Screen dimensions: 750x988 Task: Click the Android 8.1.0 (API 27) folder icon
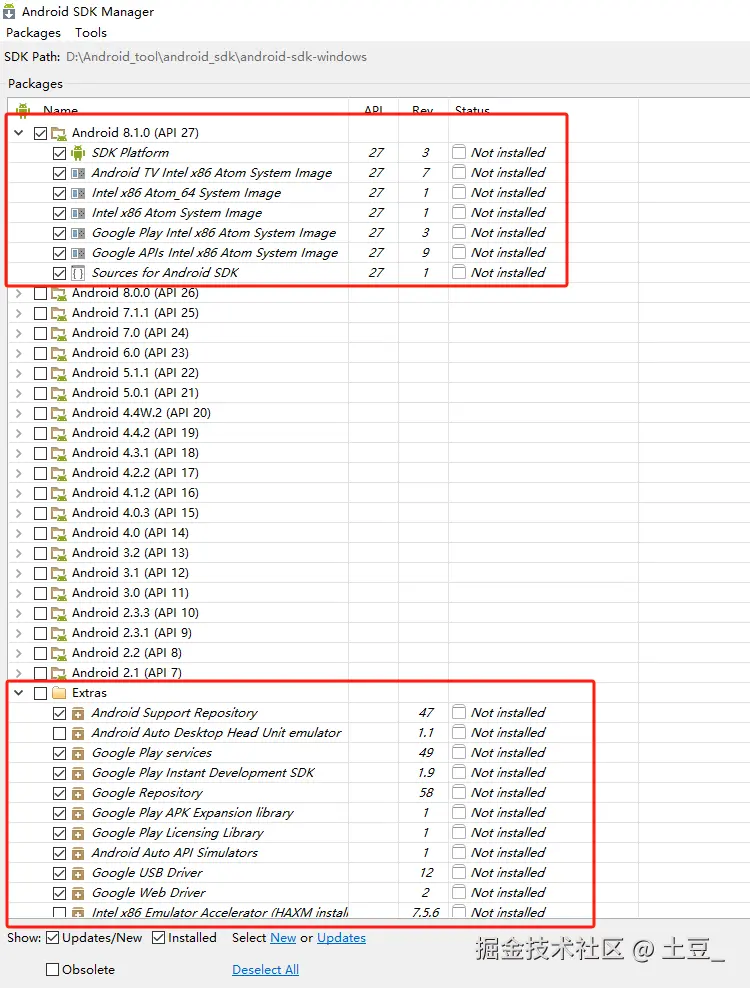click(59, 134)
